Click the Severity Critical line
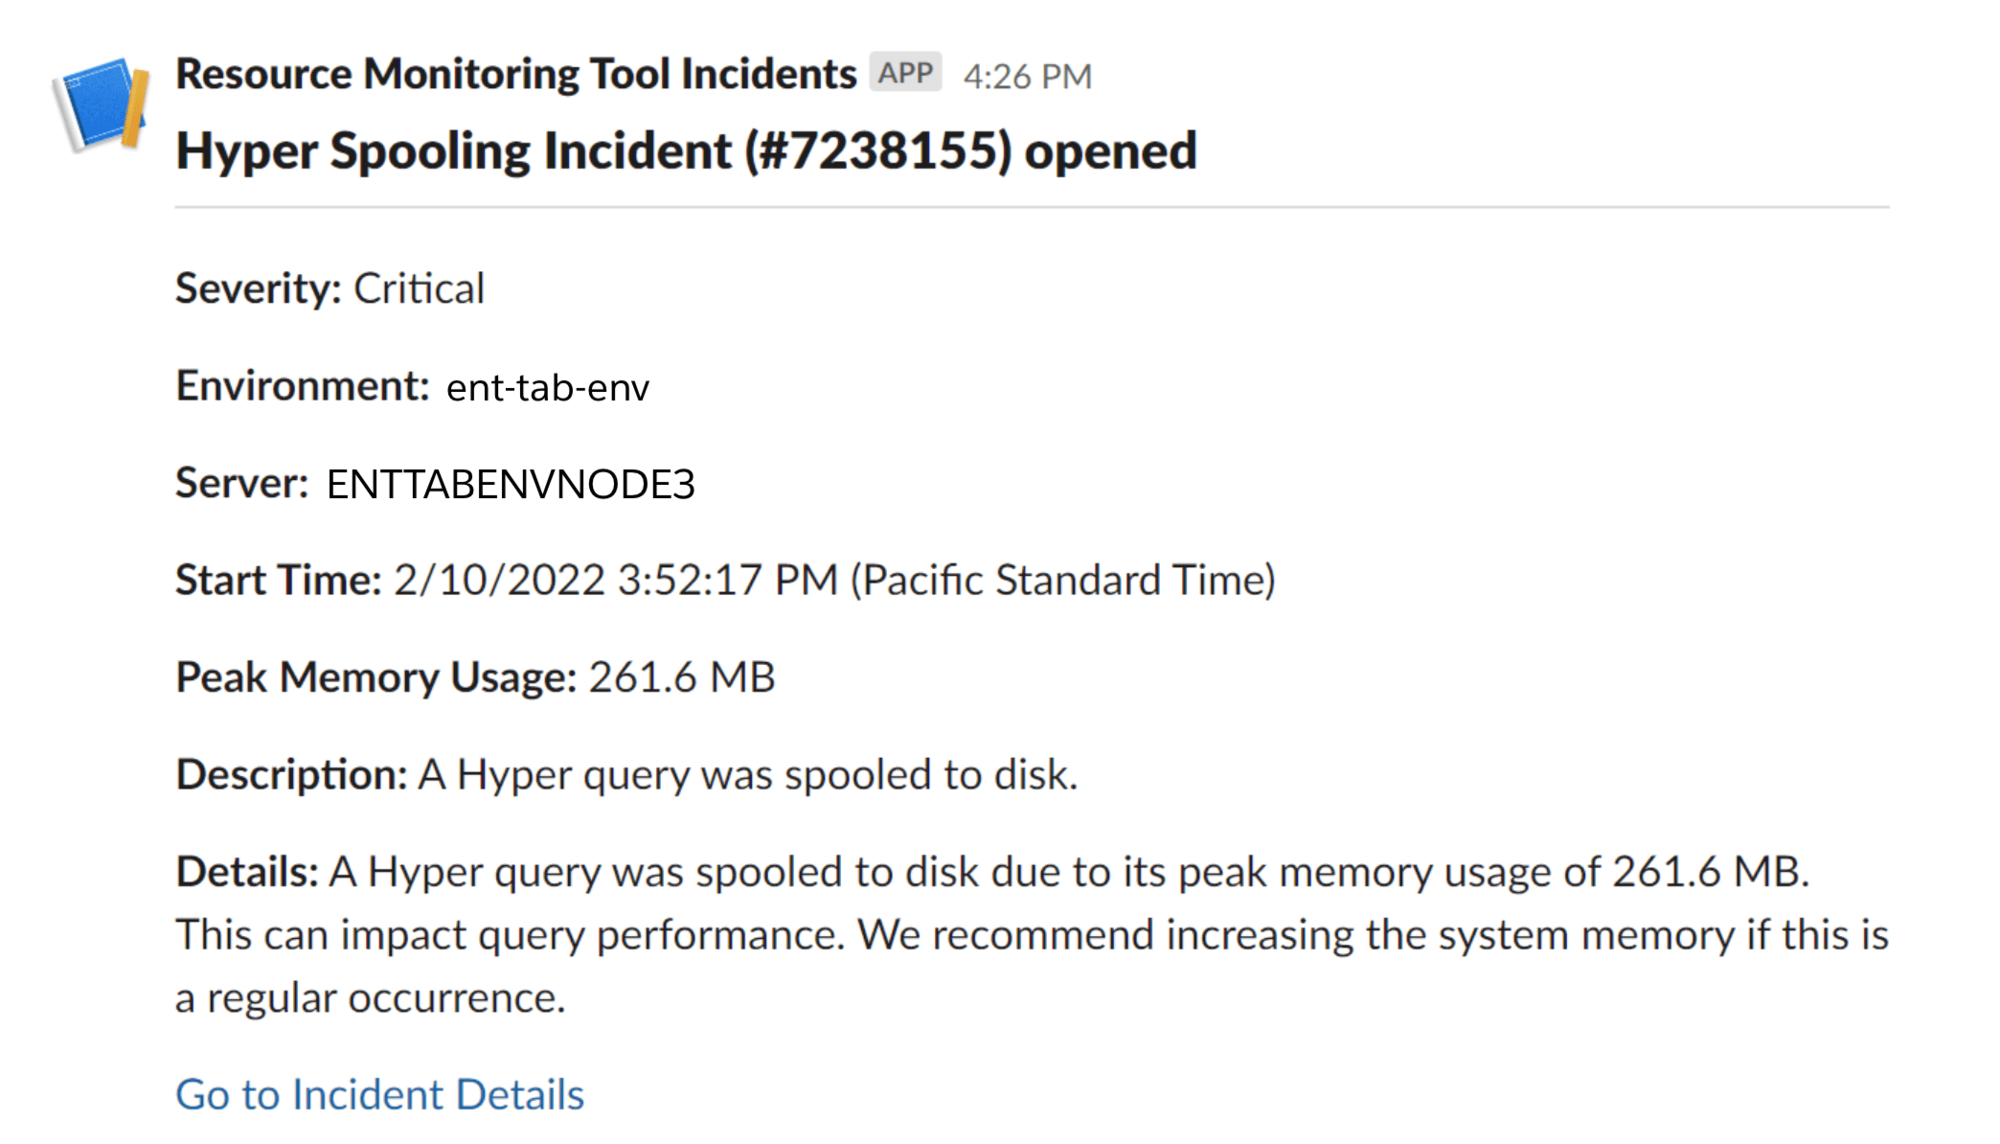Viewport: 2000px width, 1144px height. pos(330,289)
